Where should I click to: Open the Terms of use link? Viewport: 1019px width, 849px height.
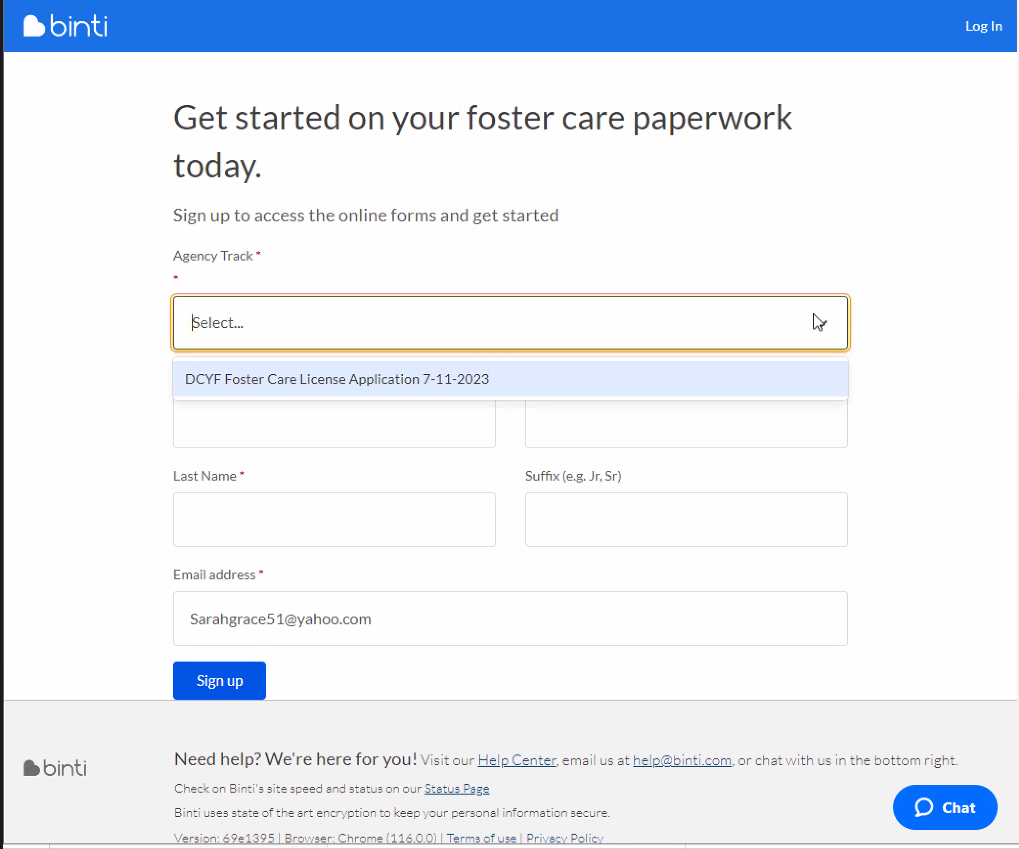481,838
